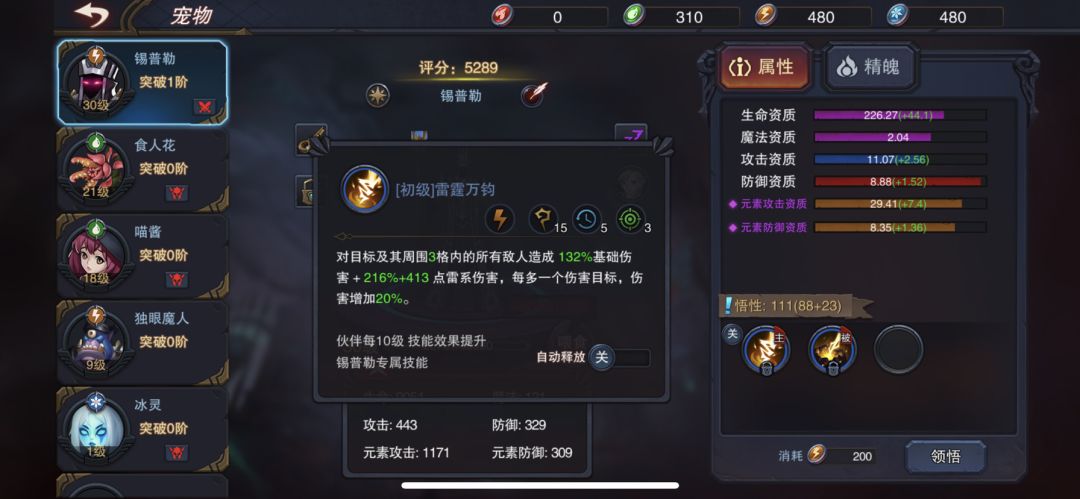Viewport: 1080px width, 499px height.
Task: Select the 食人花 pet entry
Action: pos(142,170)
